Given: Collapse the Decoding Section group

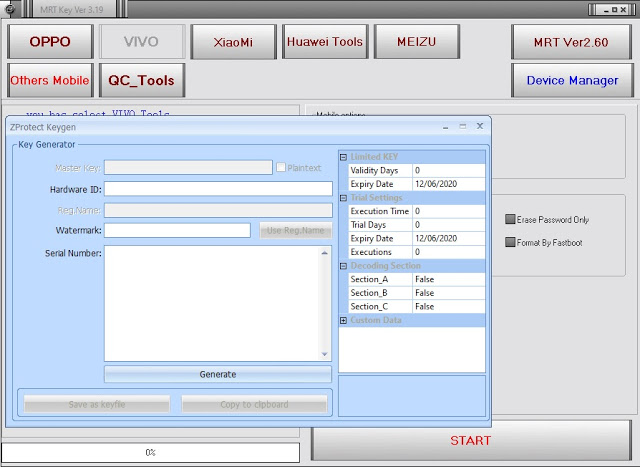Looking at the screenshot, I should click(343, 266).
